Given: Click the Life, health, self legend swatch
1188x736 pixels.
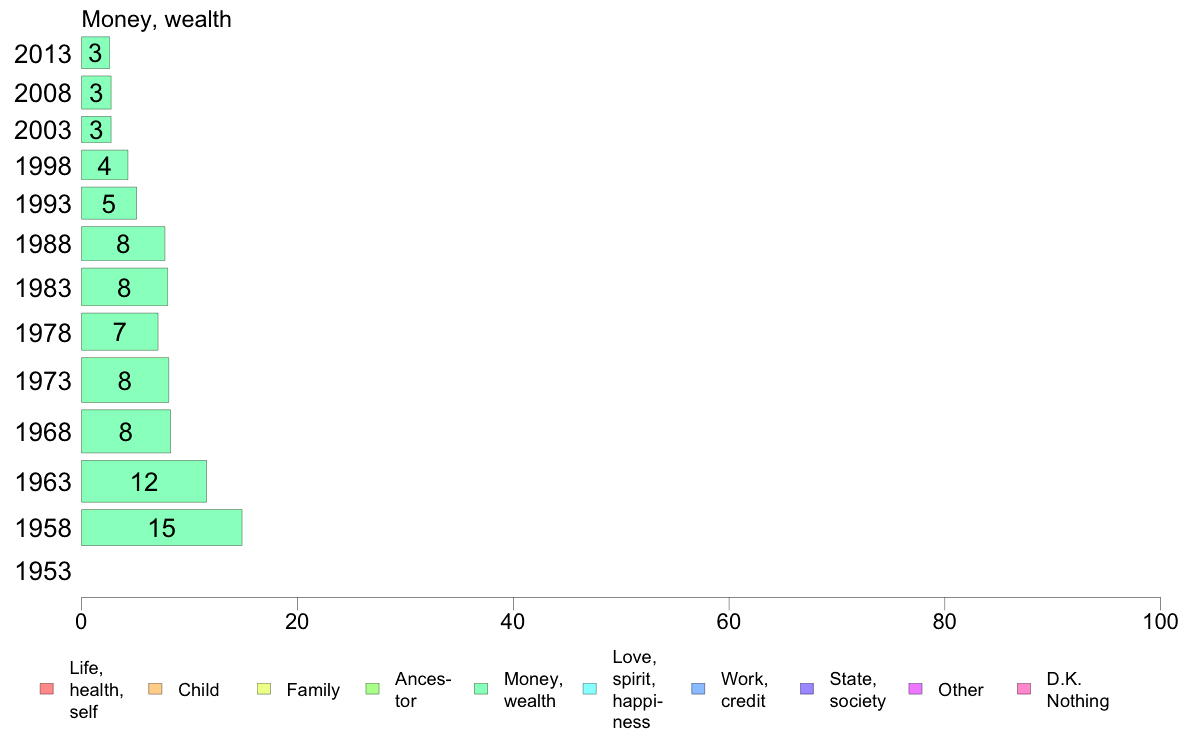Looking at the screenshot, I should (x=47, y=689).
